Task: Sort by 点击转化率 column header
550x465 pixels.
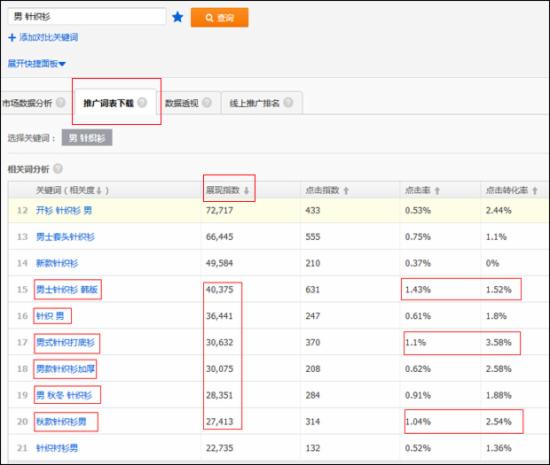Action: (x=511, y=190)
